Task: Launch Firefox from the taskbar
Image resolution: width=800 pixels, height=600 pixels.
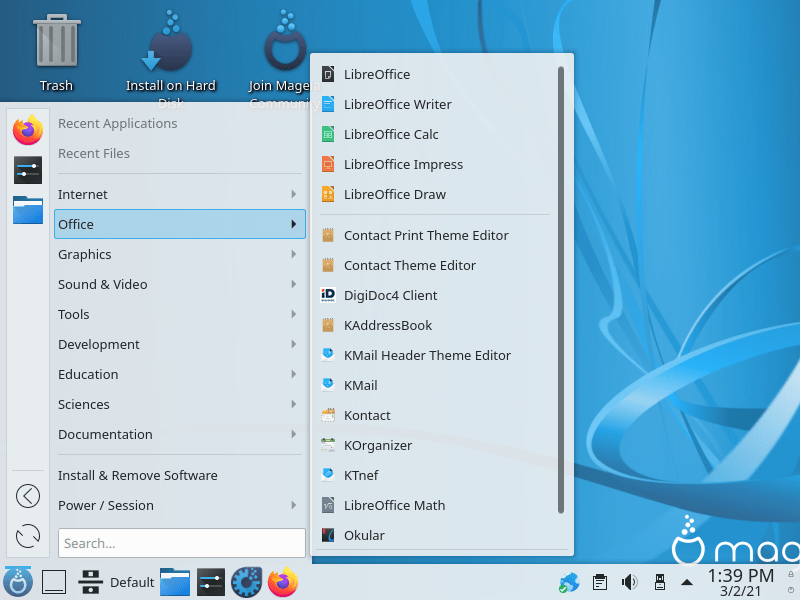Action: coord(283,582)
